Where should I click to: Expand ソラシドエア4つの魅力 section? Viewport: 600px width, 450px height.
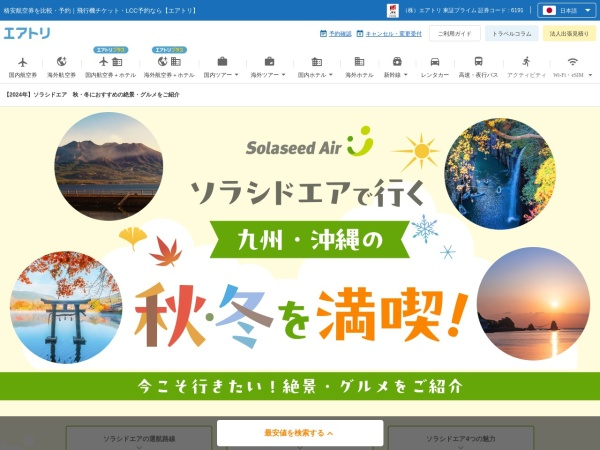point(461,439)
